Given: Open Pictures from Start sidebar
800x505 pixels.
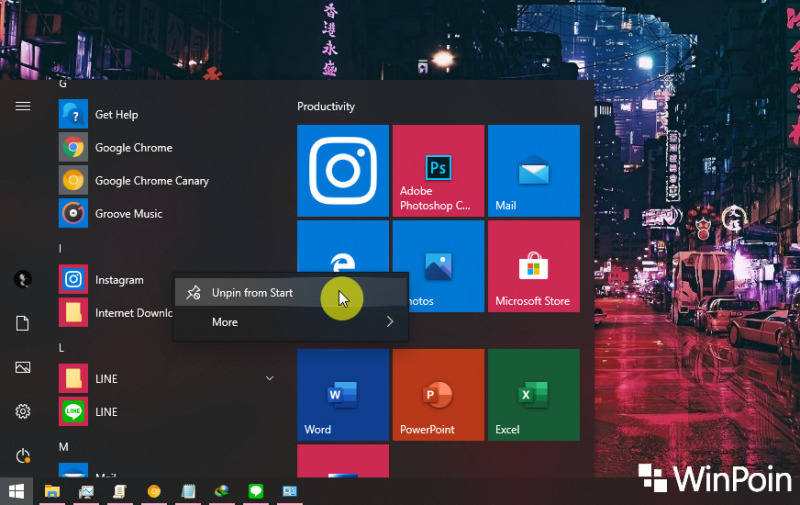Looking at the screenshot, I should [22, 367].
